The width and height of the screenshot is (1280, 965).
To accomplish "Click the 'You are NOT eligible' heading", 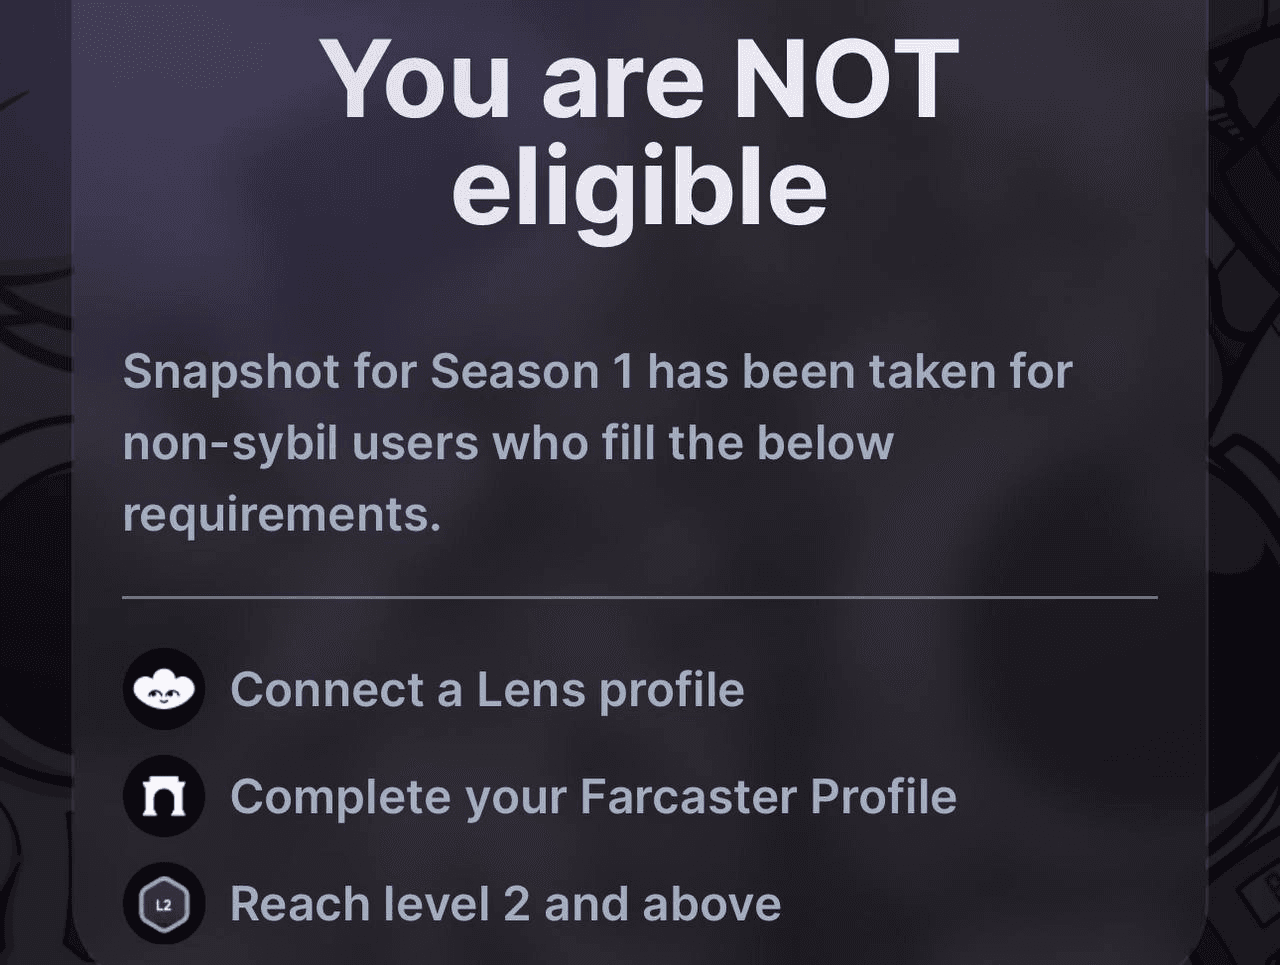I will click(x=639, y=135).
